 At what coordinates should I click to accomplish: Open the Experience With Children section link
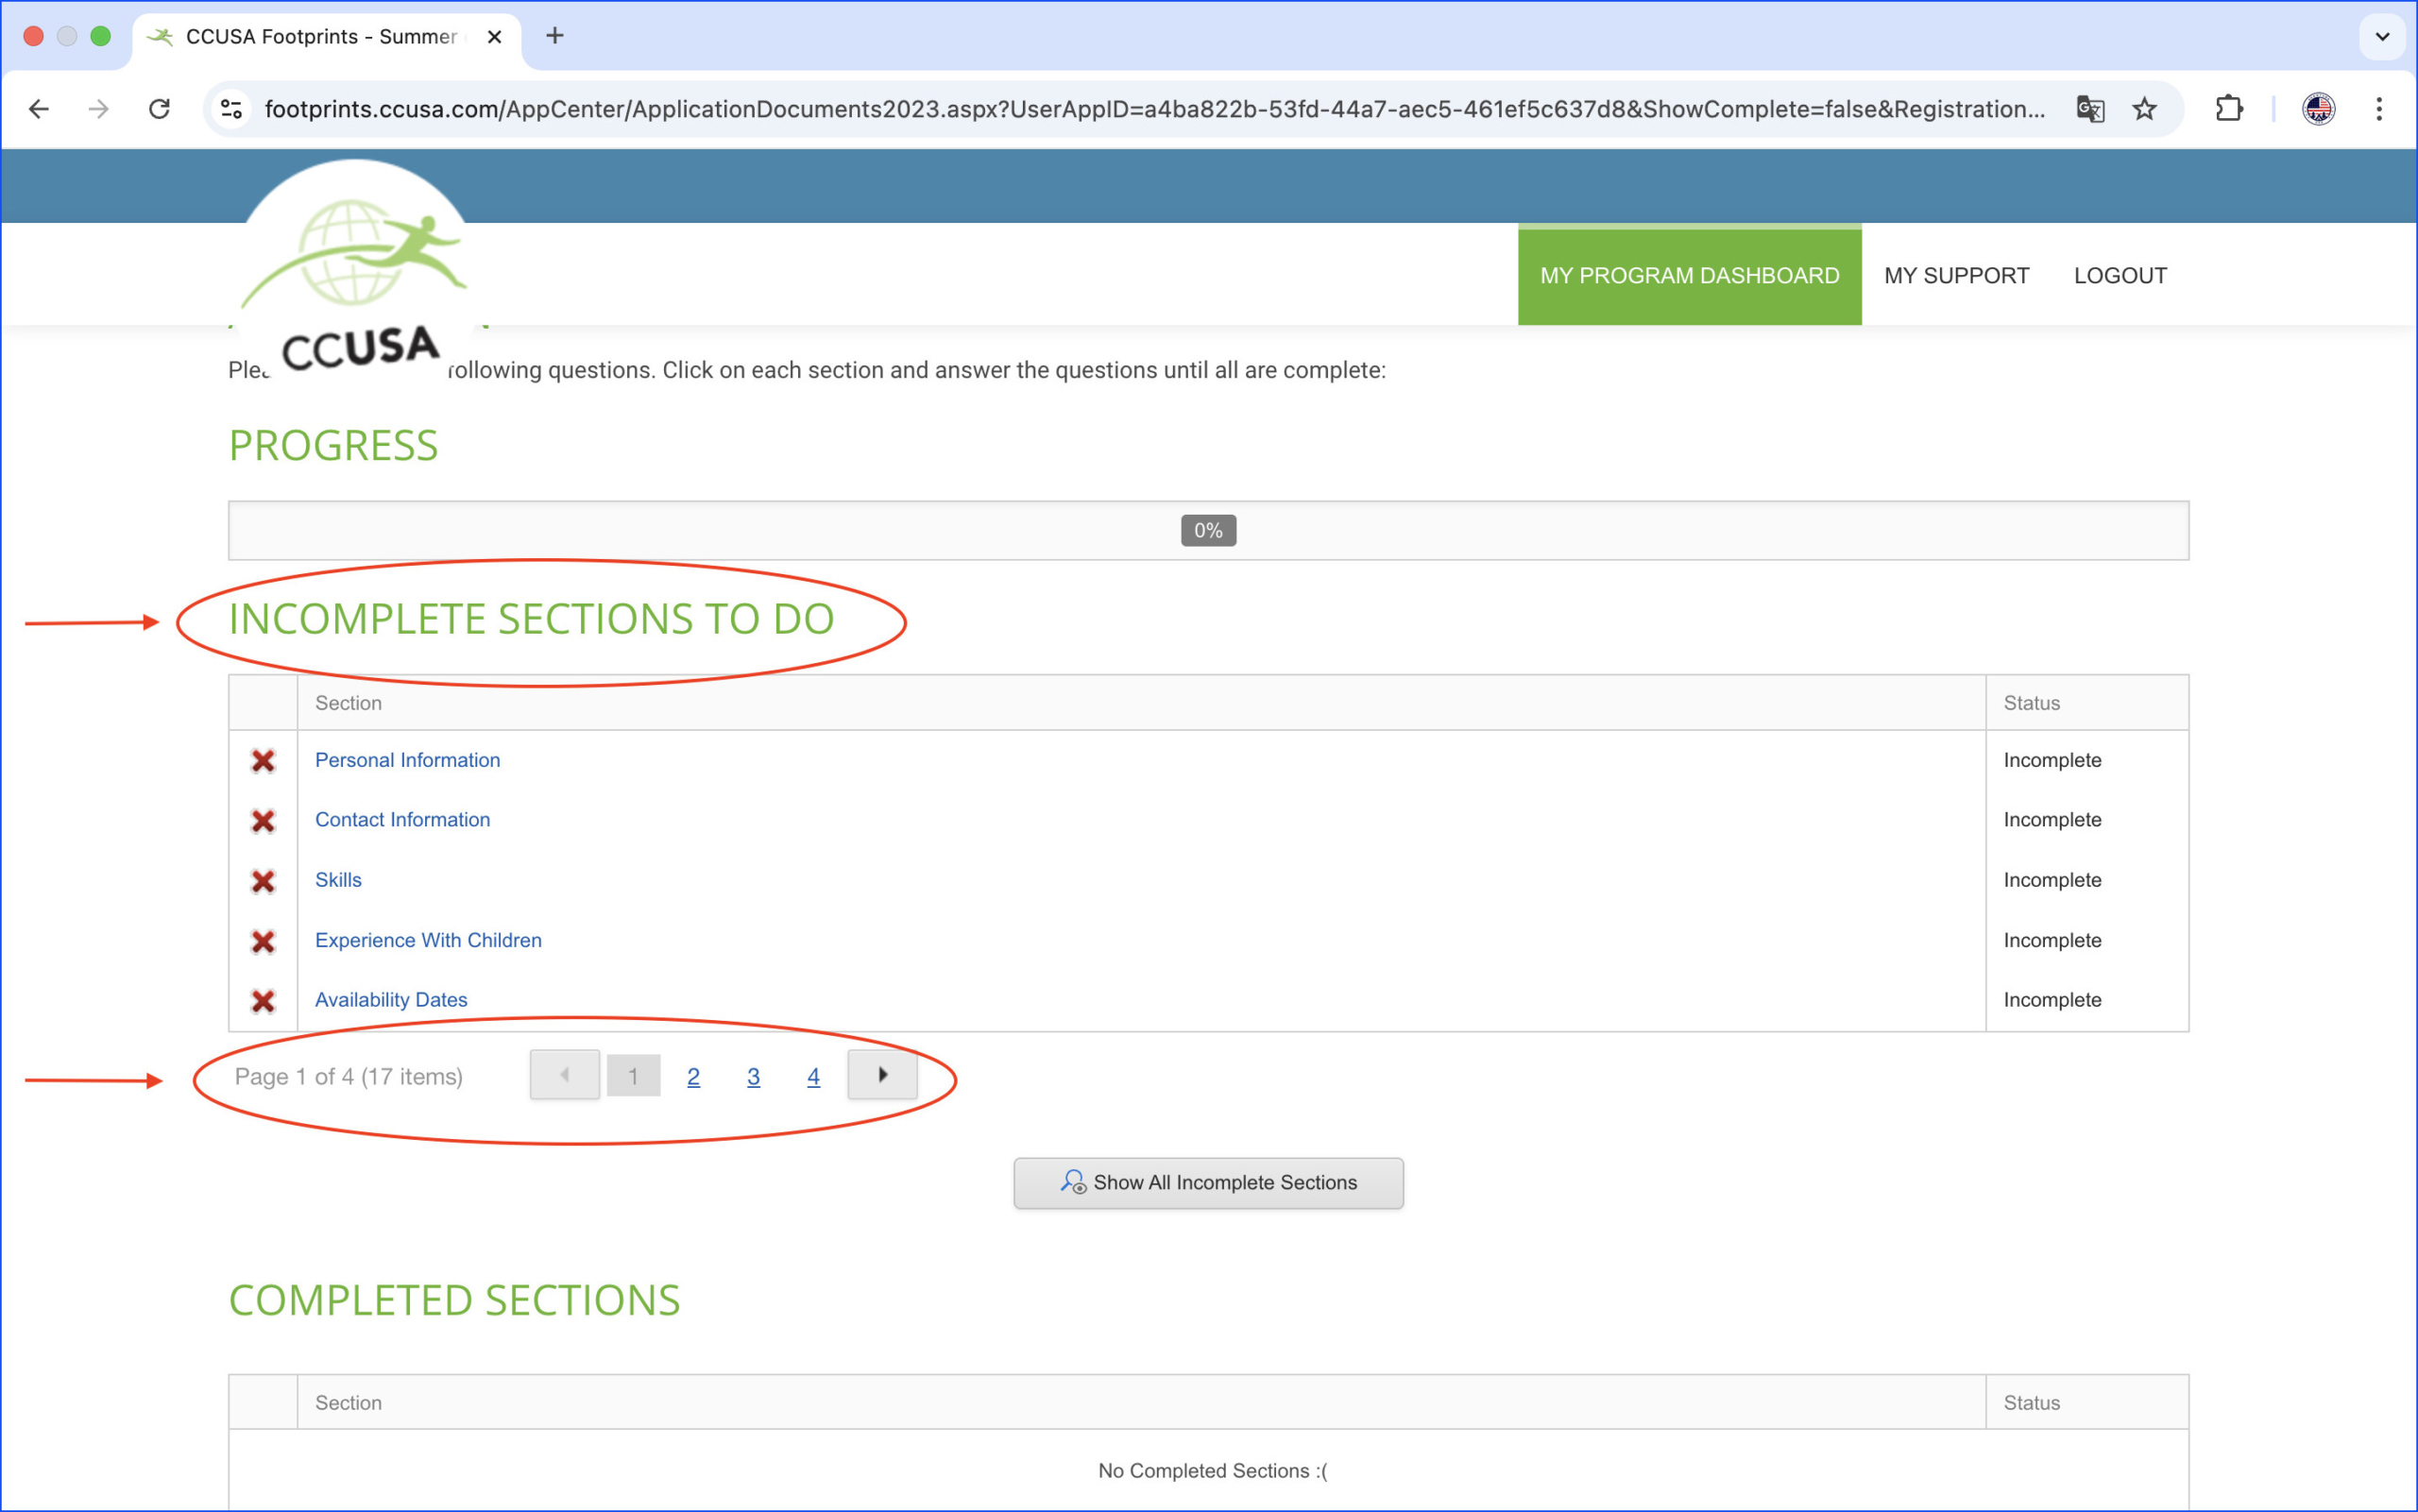(x=428, y=940)
